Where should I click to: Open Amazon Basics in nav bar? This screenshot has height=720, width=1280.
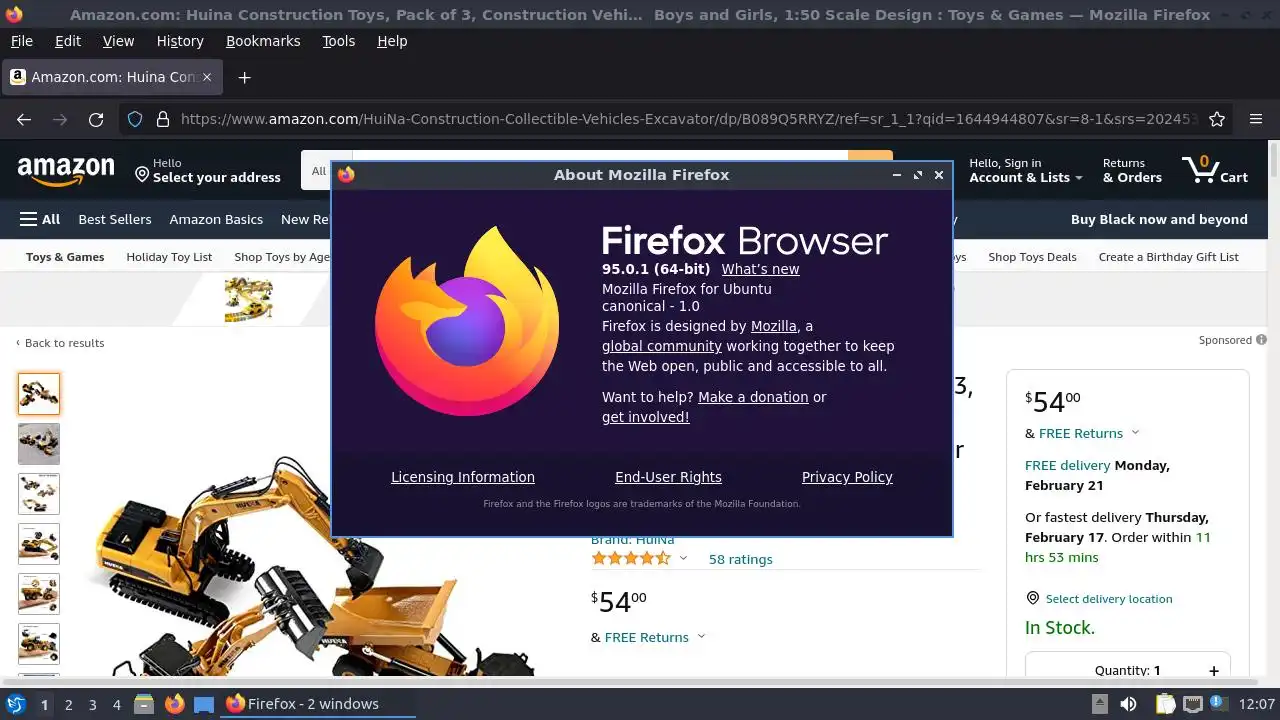pyautogui.click(x=216, y=219)
